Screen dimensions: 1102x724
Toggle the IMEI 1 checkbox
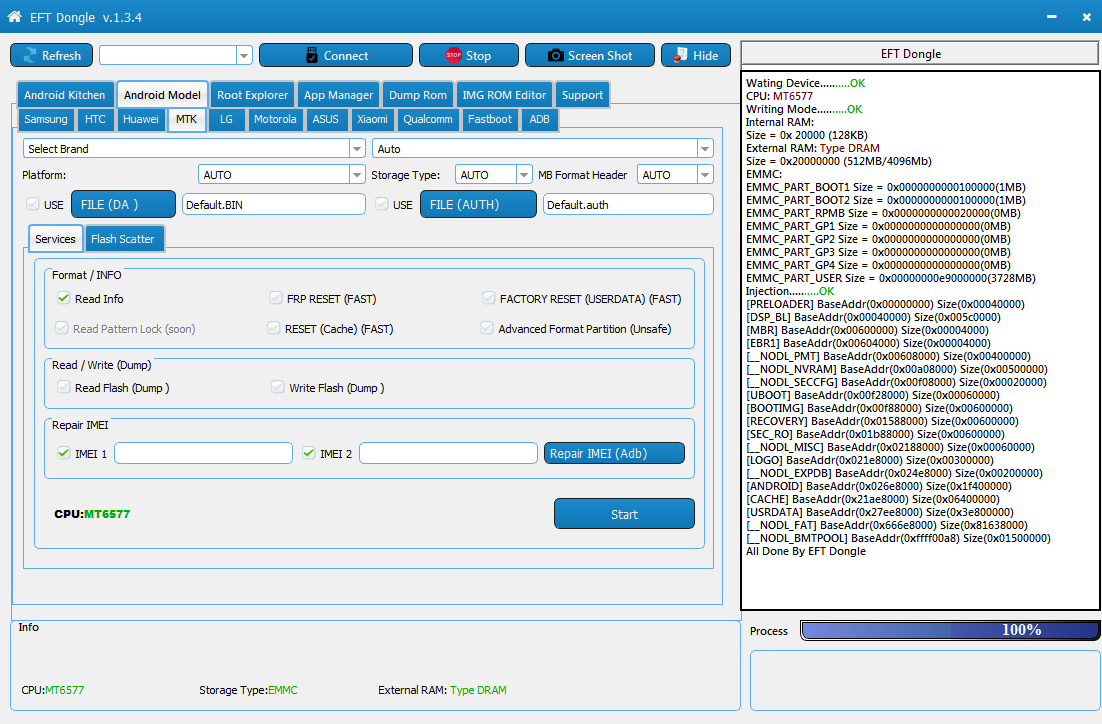[64, 453]
